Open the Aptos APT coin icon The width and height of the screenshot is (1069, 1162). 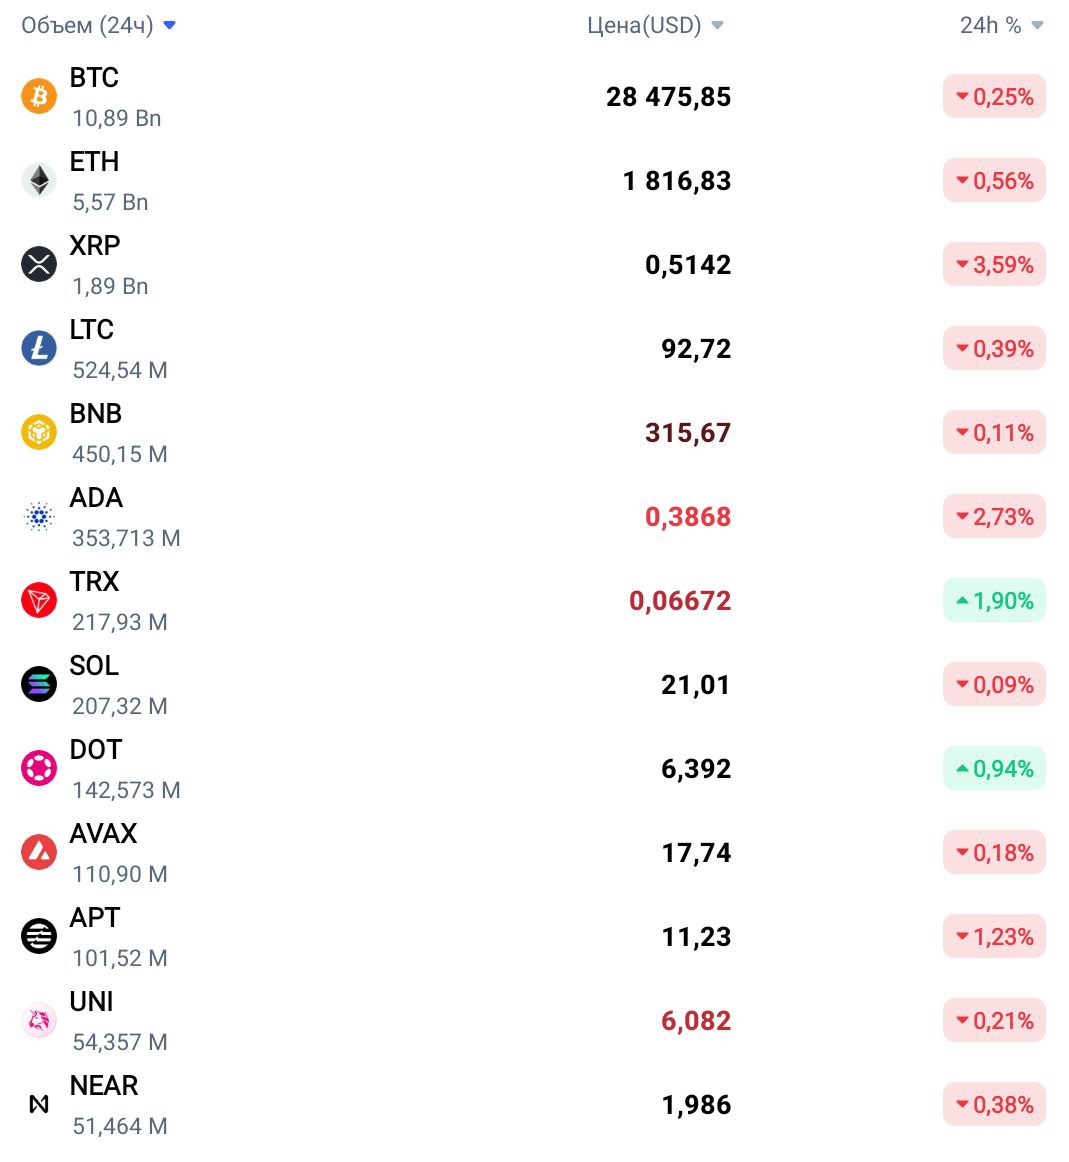39,936
